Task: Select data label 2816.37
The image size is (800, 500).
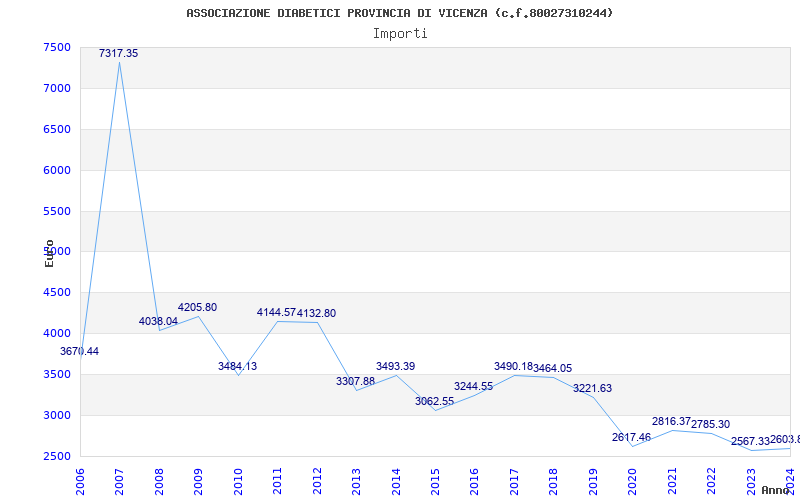Action: point(671,421)
